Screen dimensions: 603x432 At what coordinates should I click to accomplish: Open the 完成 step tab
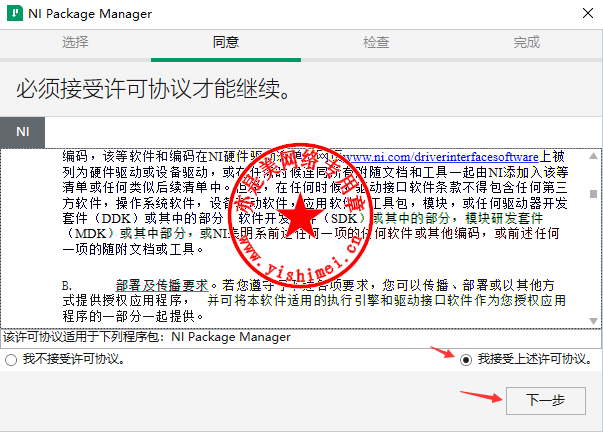pos(527,42)
